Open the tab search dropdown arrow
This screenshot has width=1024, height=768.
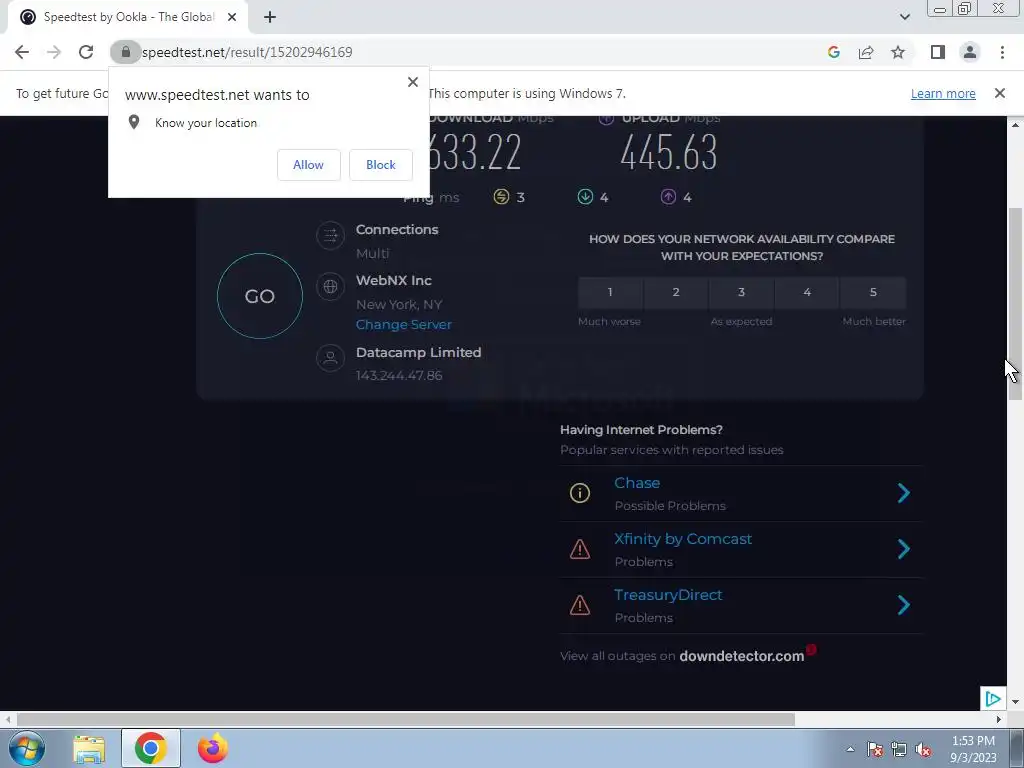[x=904, y=17]
